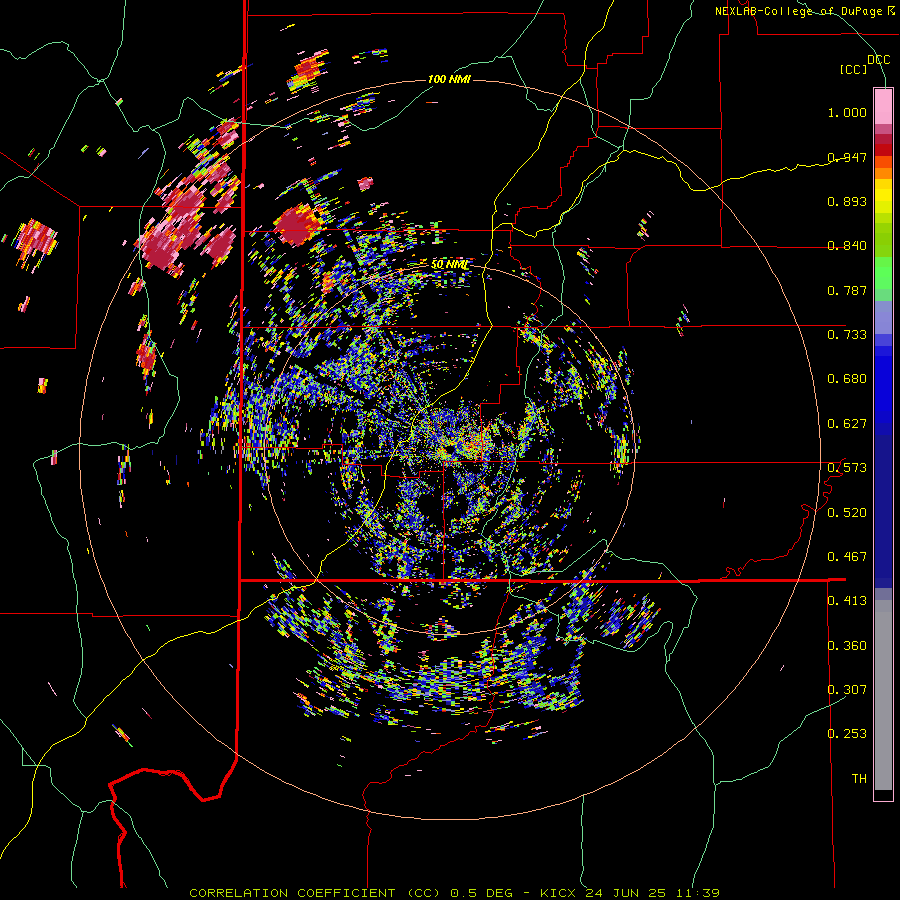Click the 100 NMI range ring label

pos(449,79)
